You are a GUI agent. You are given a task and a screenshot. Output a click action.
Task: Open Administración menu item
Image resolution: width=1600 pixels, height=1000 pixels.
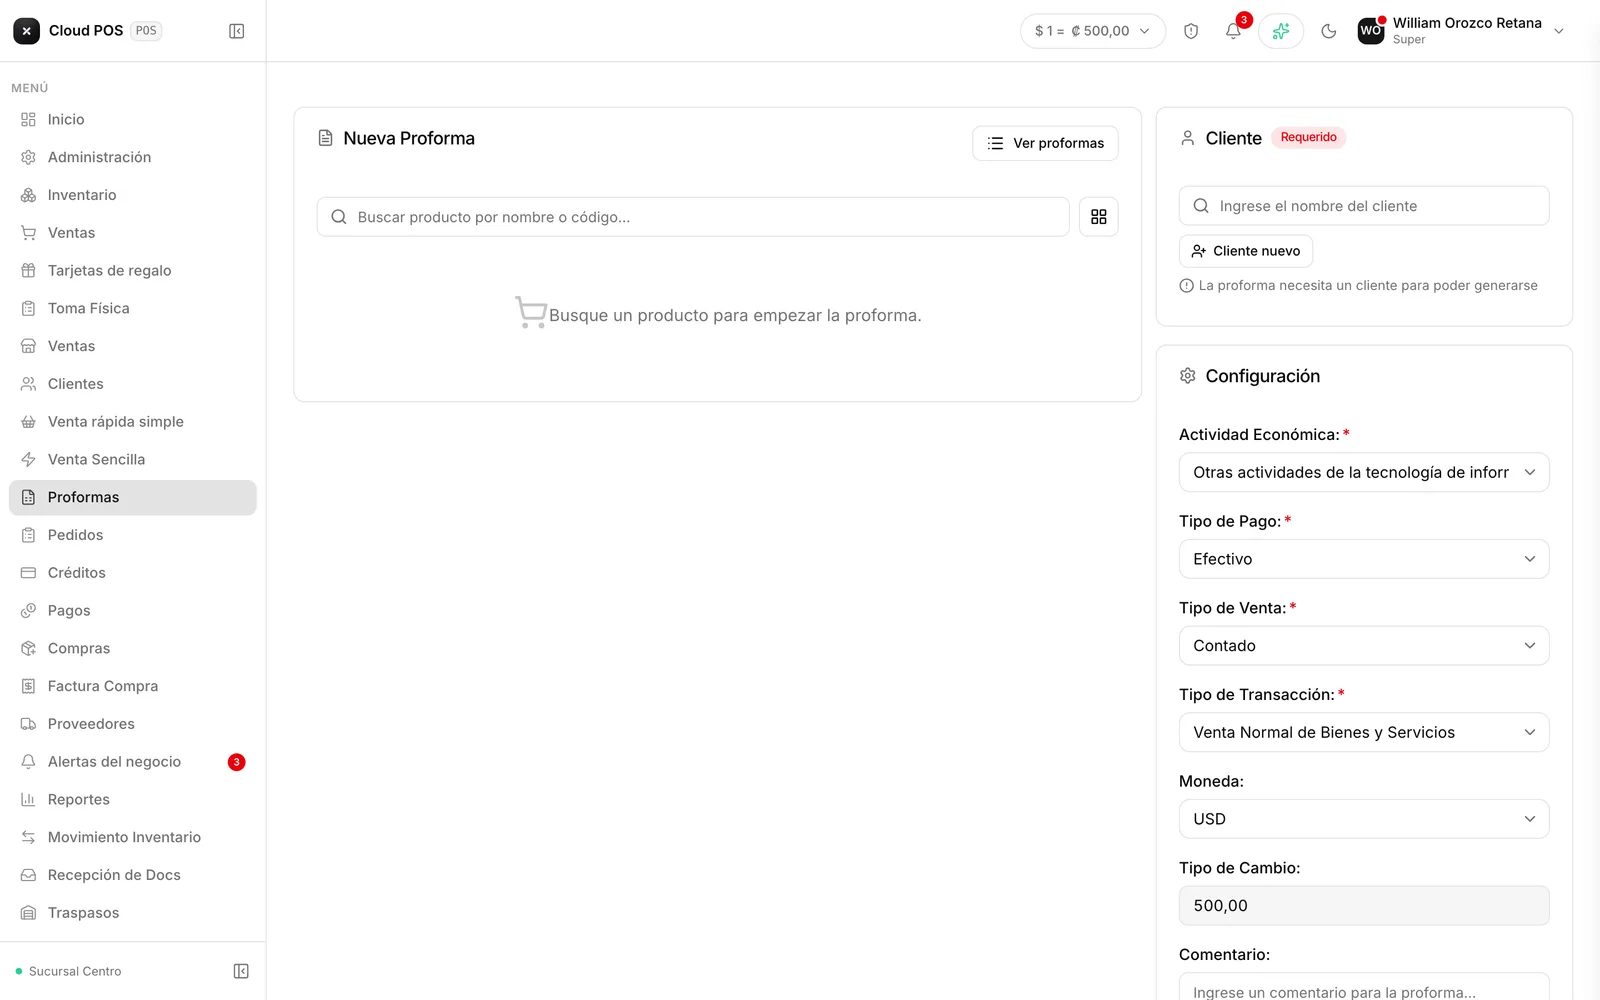pos(133,158)
